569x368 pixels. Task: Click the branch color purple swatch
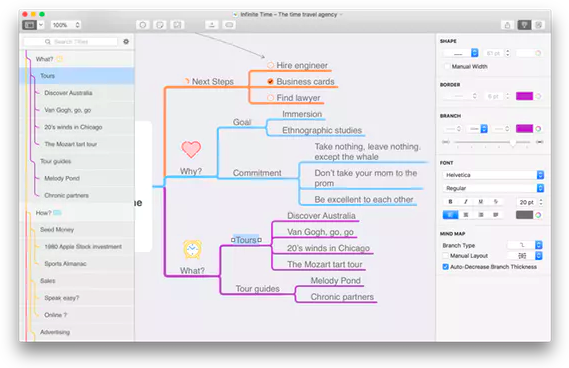524,128
